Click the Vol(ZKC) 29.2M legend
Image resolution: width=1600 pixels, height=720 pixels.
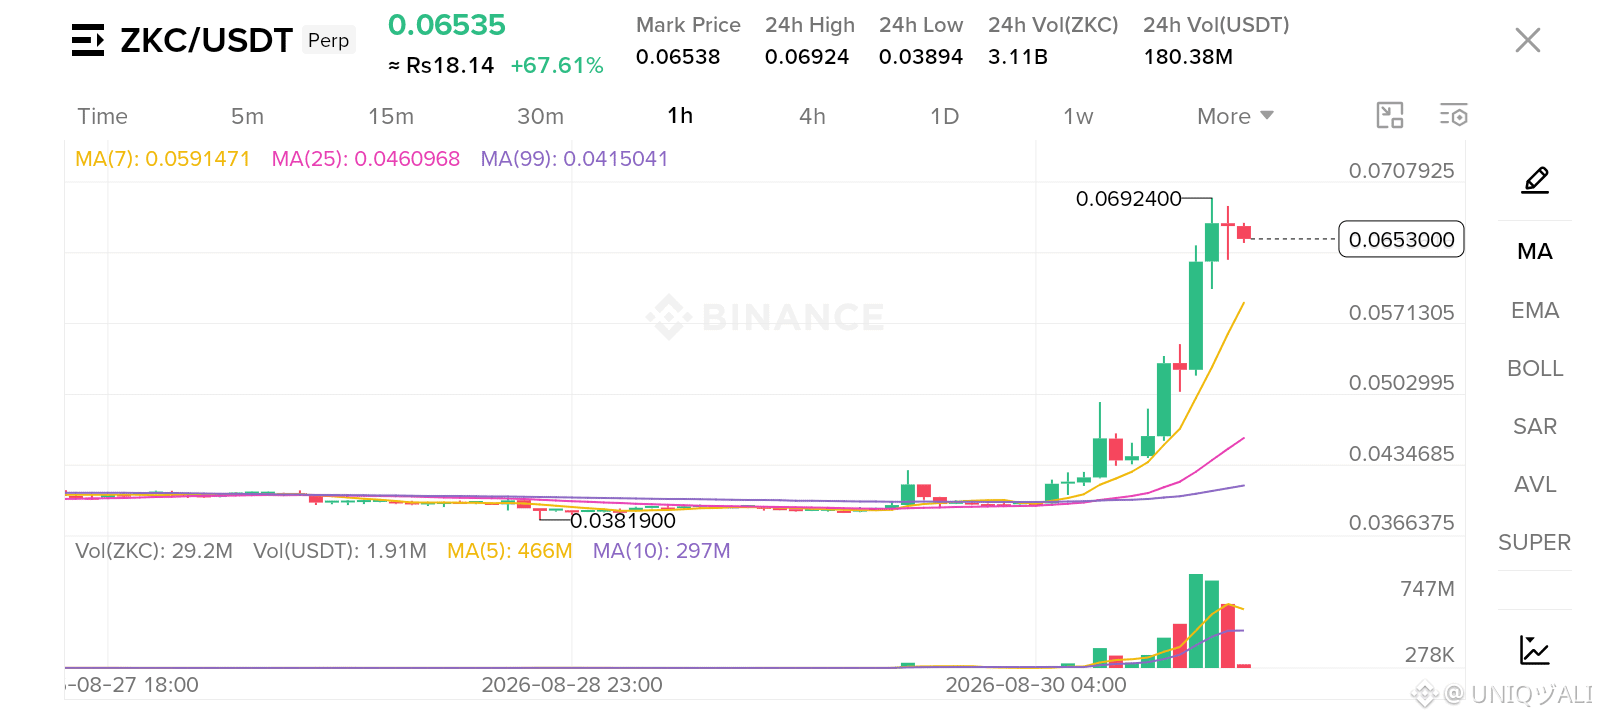click(154, 551)
